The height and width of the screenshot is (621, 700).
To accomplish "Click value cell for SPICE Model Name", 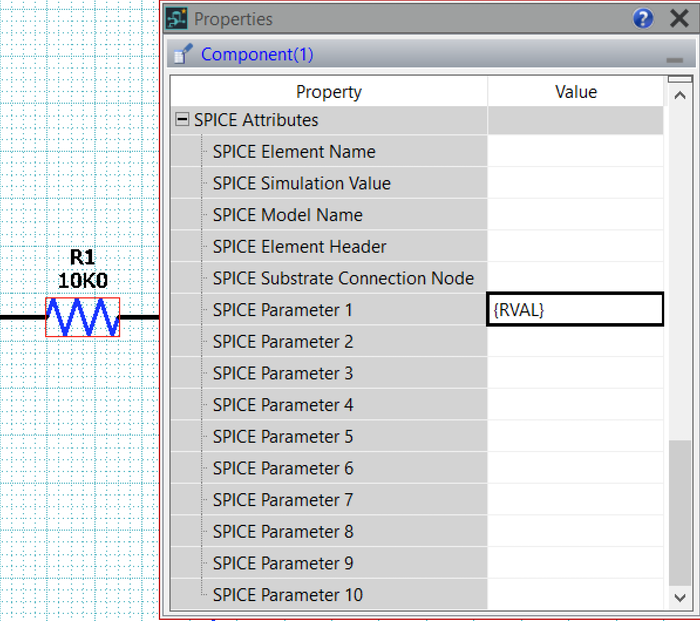I will click(x=575, y=215).
